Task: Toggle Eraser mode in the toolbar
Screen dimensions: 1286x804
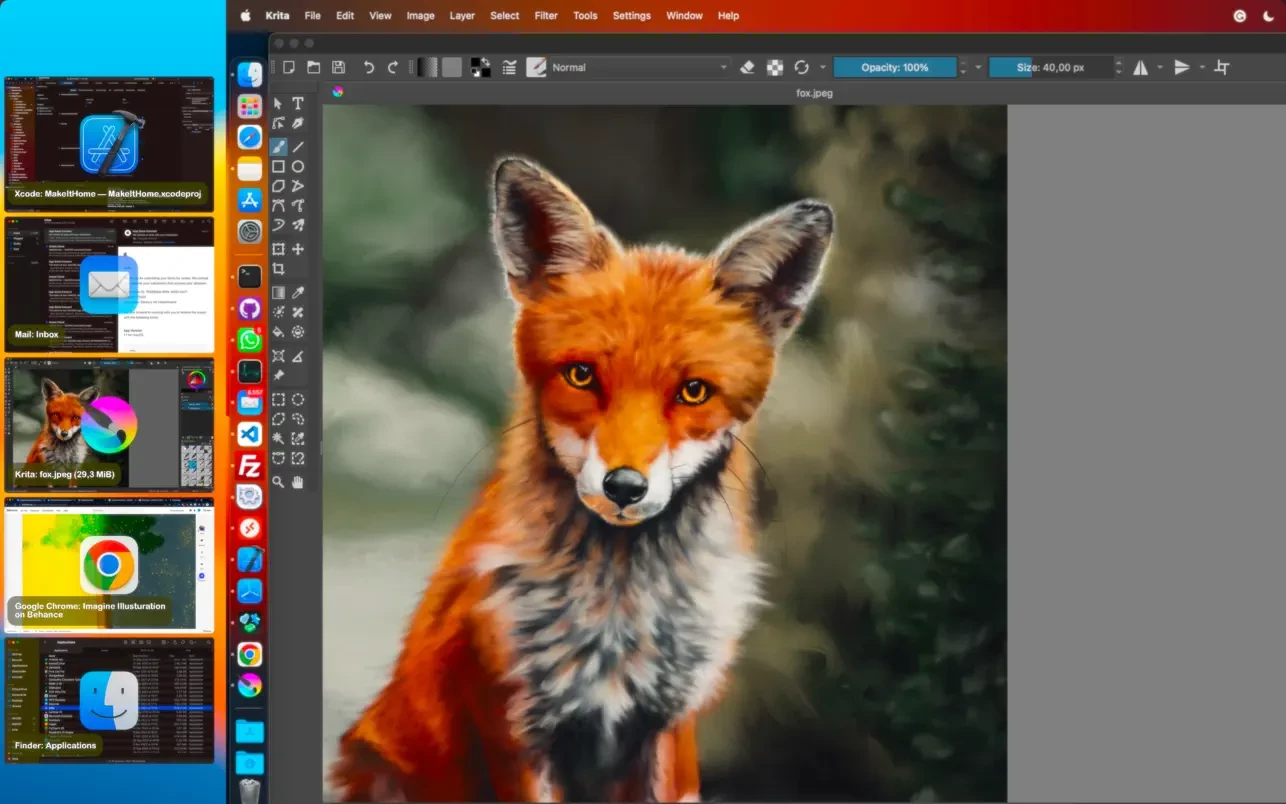Action: (747, 67)
